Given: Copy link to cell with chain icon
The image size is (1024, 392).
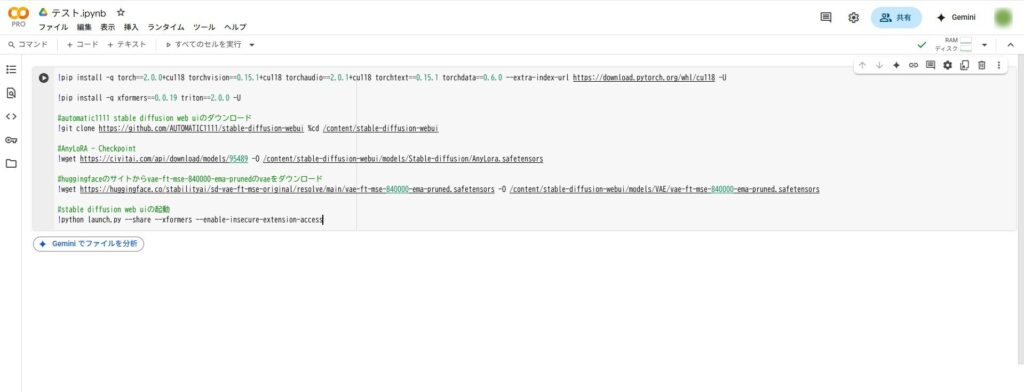Looking at the screenshot, I should 913,65.
